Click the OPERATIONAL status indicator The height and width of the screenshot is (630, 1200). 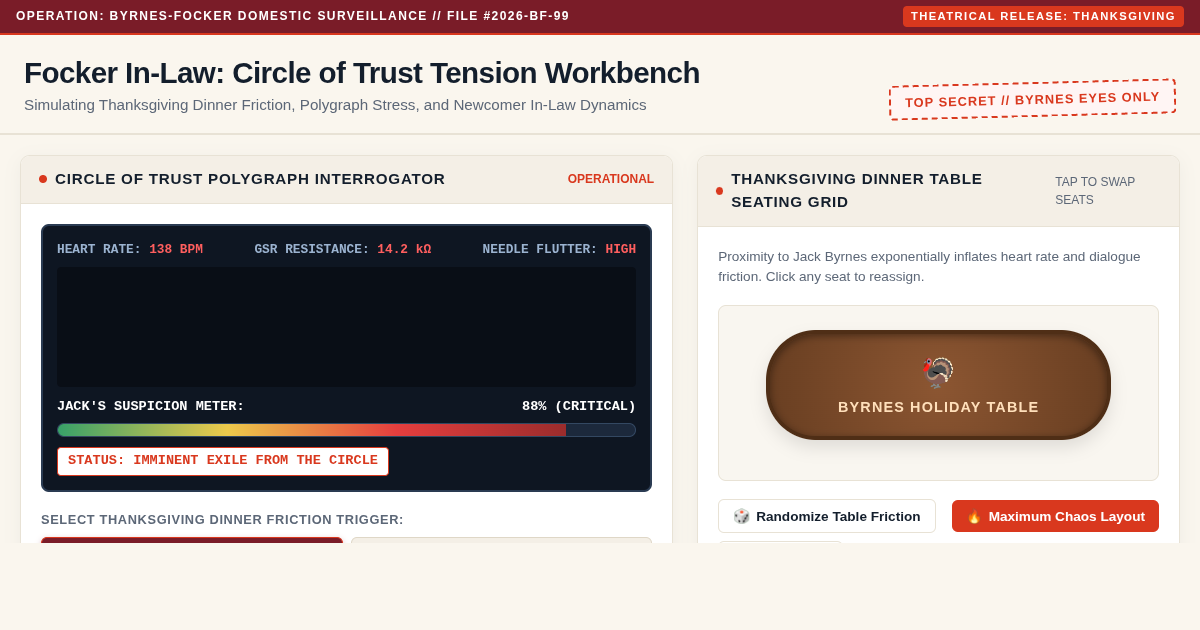(x=611, y=179)
